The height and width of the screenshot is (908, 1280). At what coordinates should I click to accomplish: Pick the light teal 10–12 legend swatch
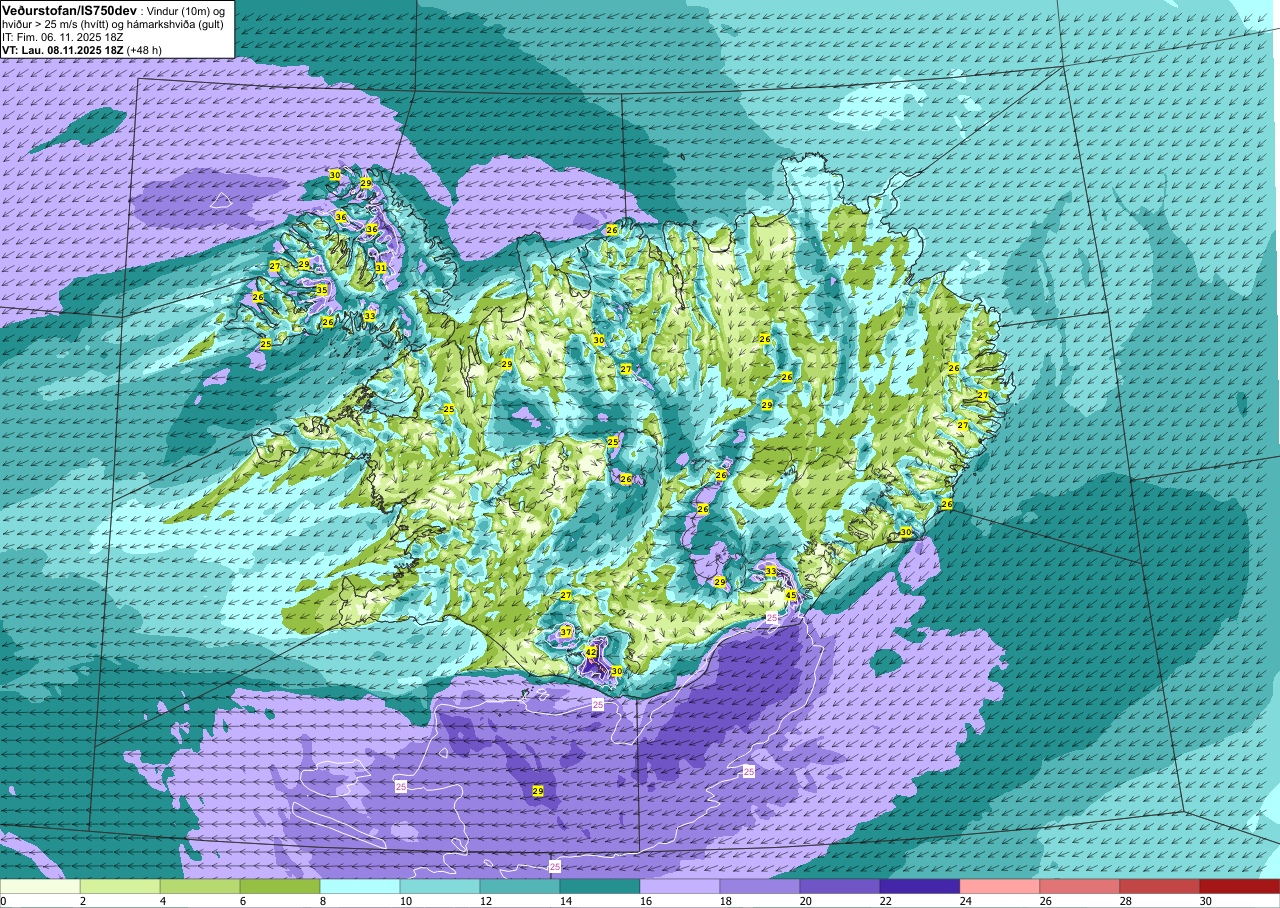(x=440, y=886)
